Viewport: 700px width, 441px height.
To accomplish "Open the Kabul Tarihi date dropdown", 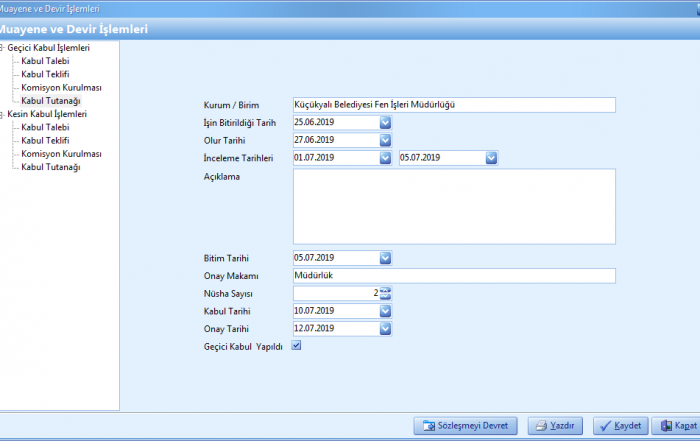I will tap(386, 311).
